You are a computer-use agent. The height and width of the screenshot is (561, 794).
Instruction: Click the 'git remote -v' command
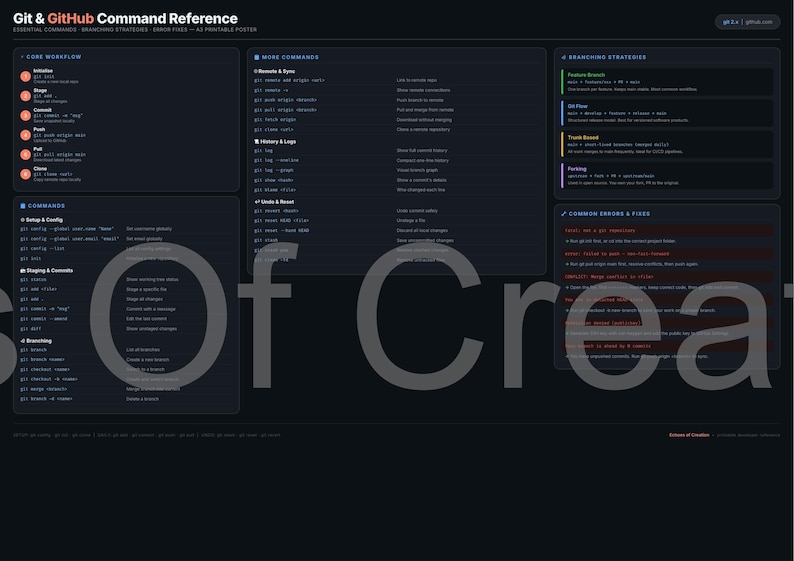pyautogui.click(x=271, y=90)
